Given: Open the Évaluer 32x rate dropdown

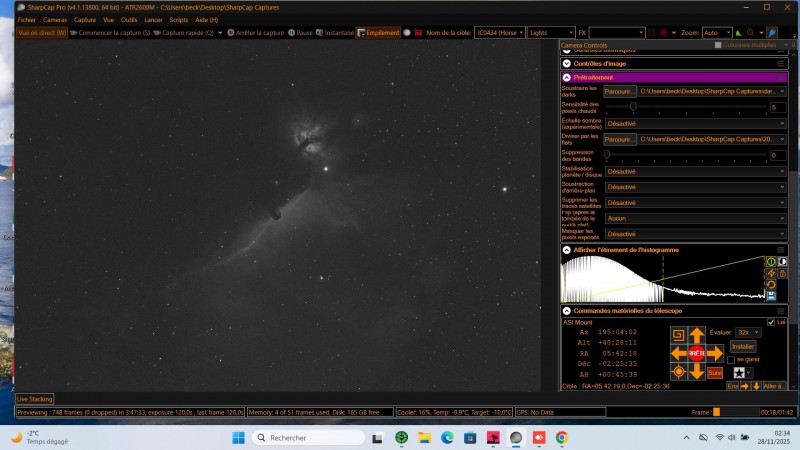Looking at the screenshot, I should [x=747, y=332].
